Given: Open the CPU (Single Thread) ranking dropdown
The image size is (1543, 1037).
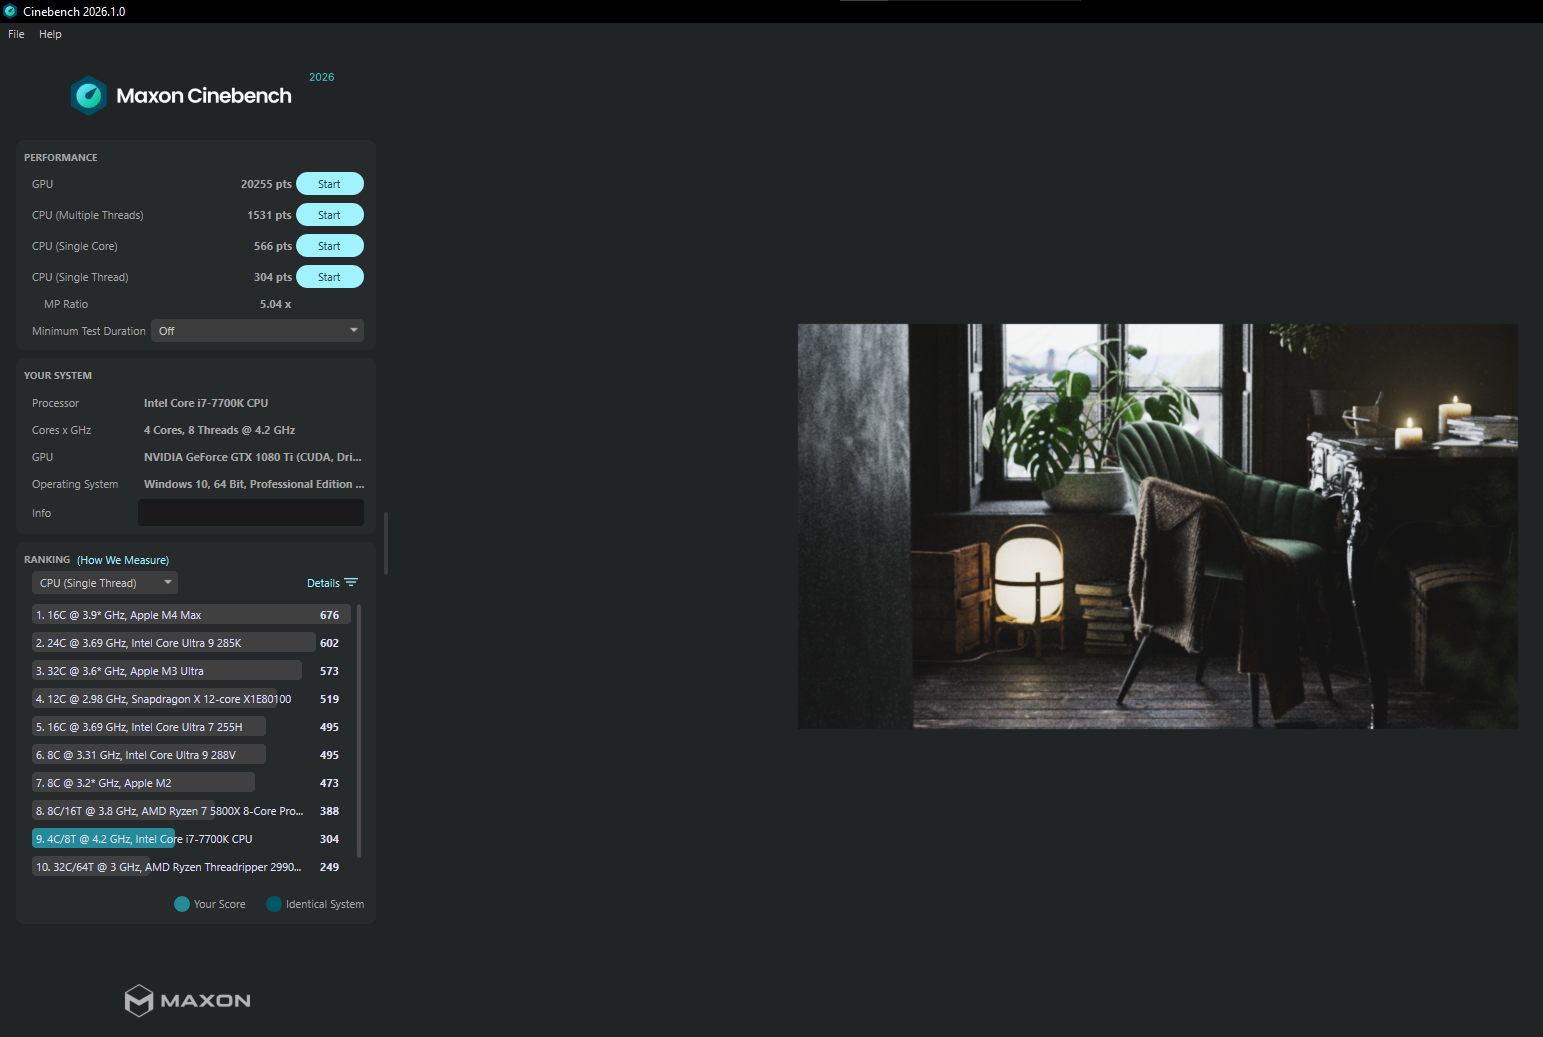Looking at the screenshot, I should [x=105, y=583].
